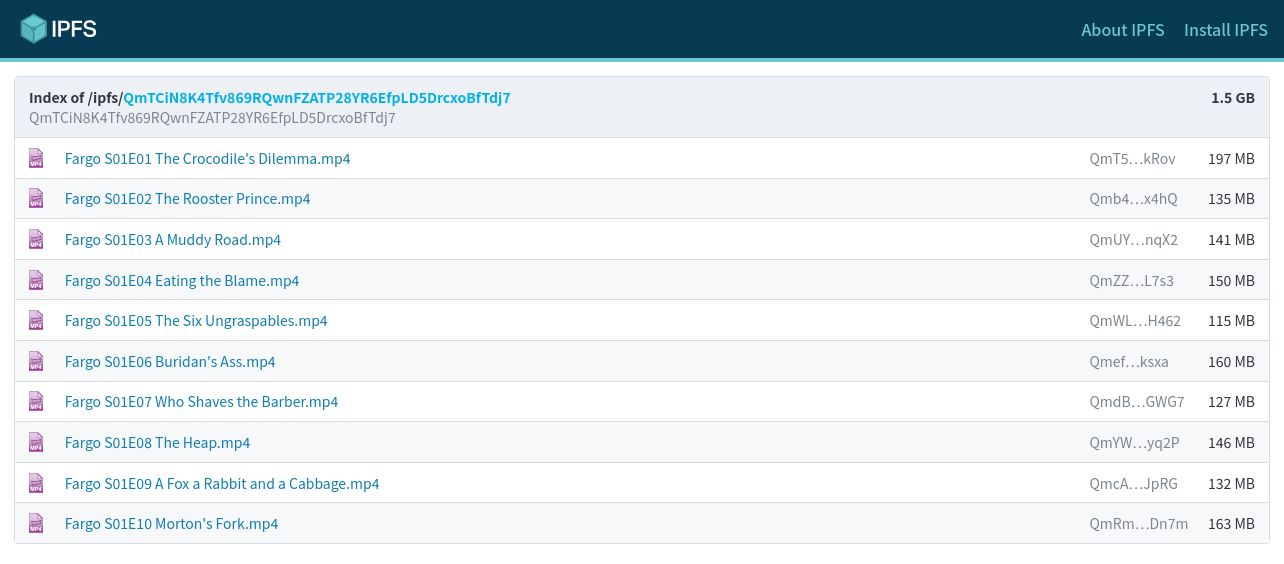1284x564 pixels.
Task: Click the 197 MB size value
Action: (1231, 159)
